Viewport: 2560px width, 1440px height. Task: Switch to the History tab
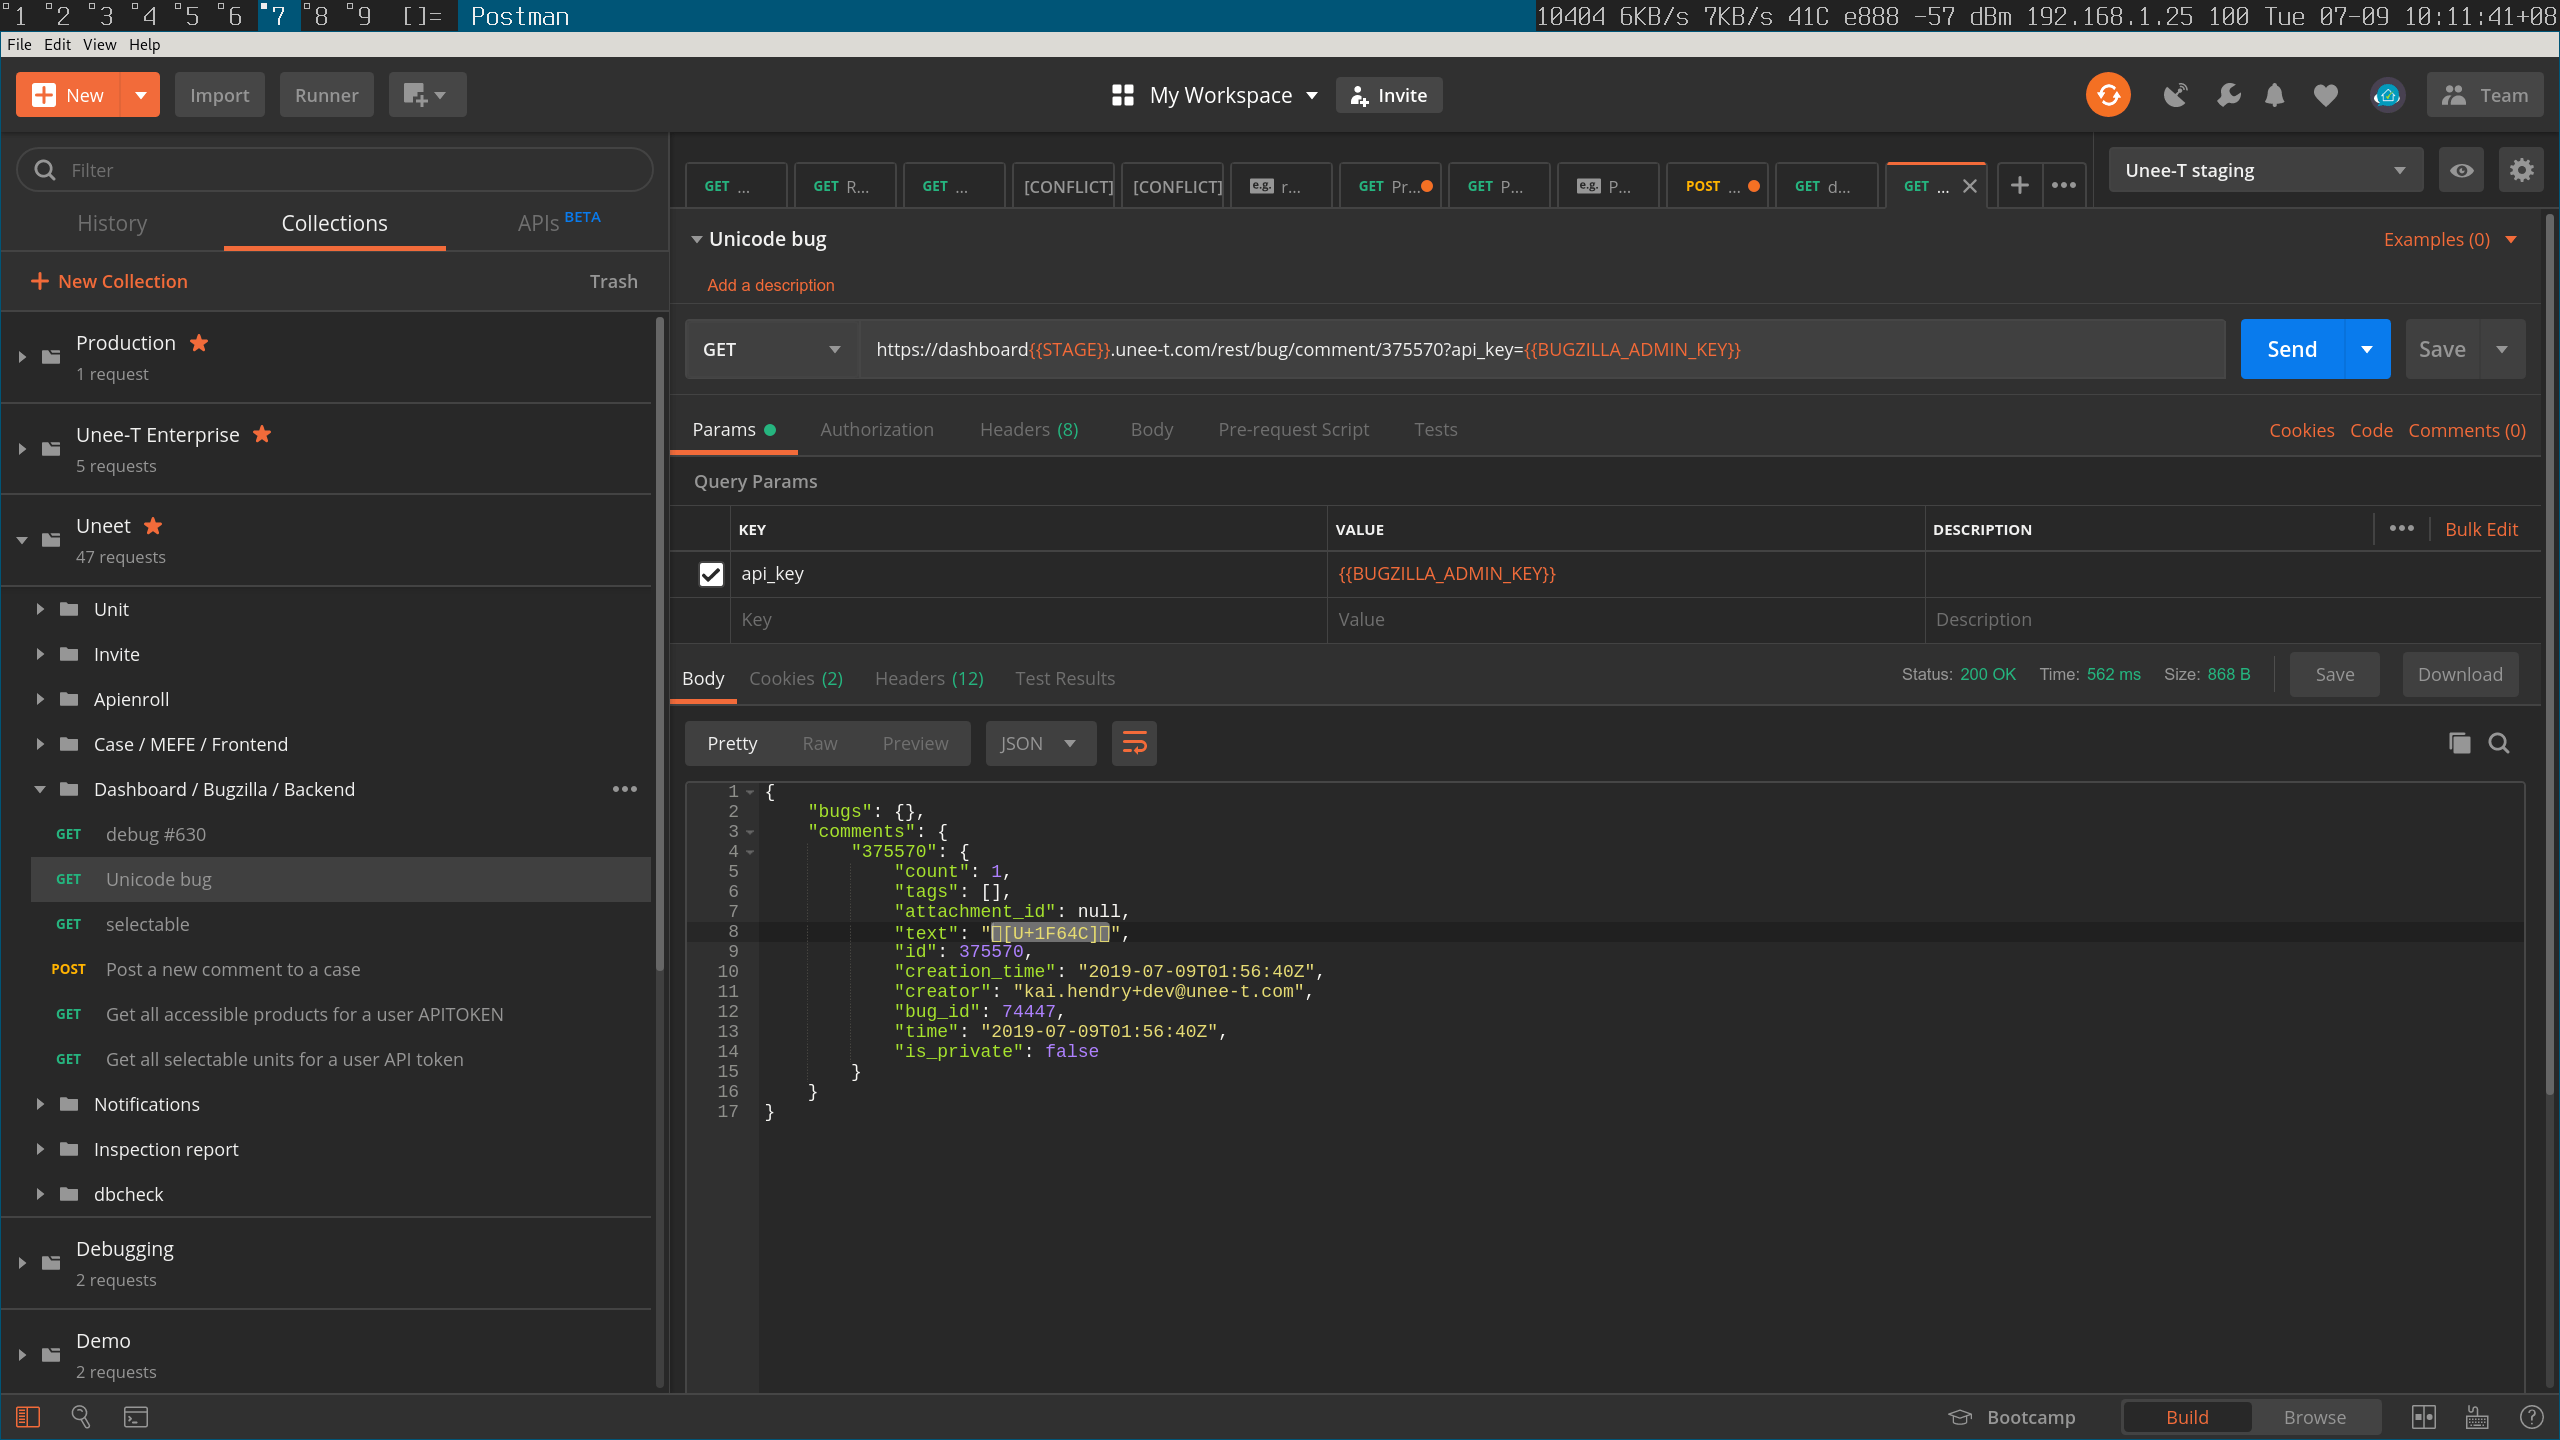(x=112, y=223)
